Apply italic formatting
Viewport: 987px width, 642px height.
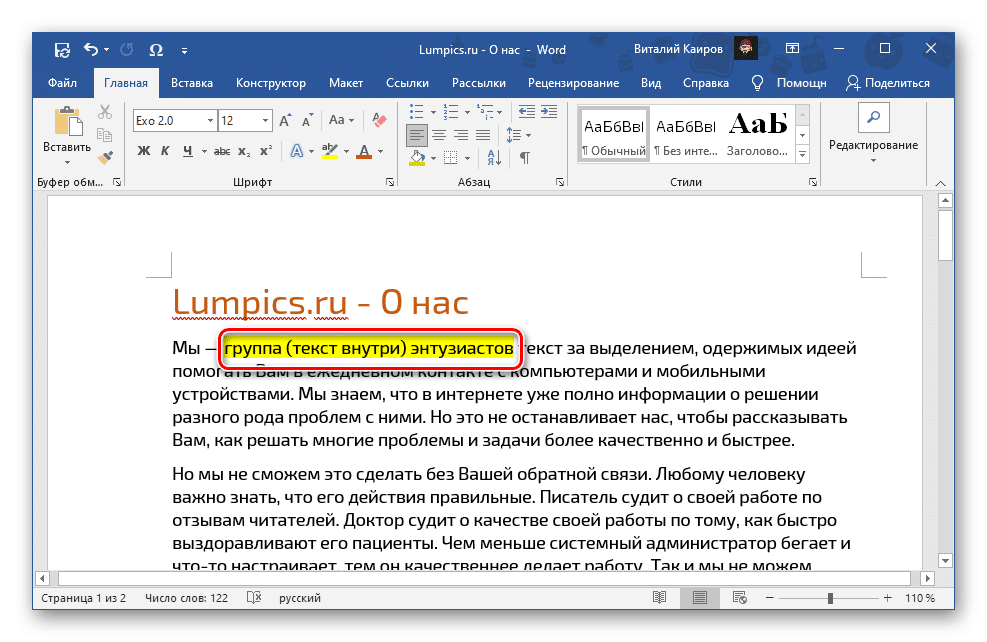[x=164, y=149]
